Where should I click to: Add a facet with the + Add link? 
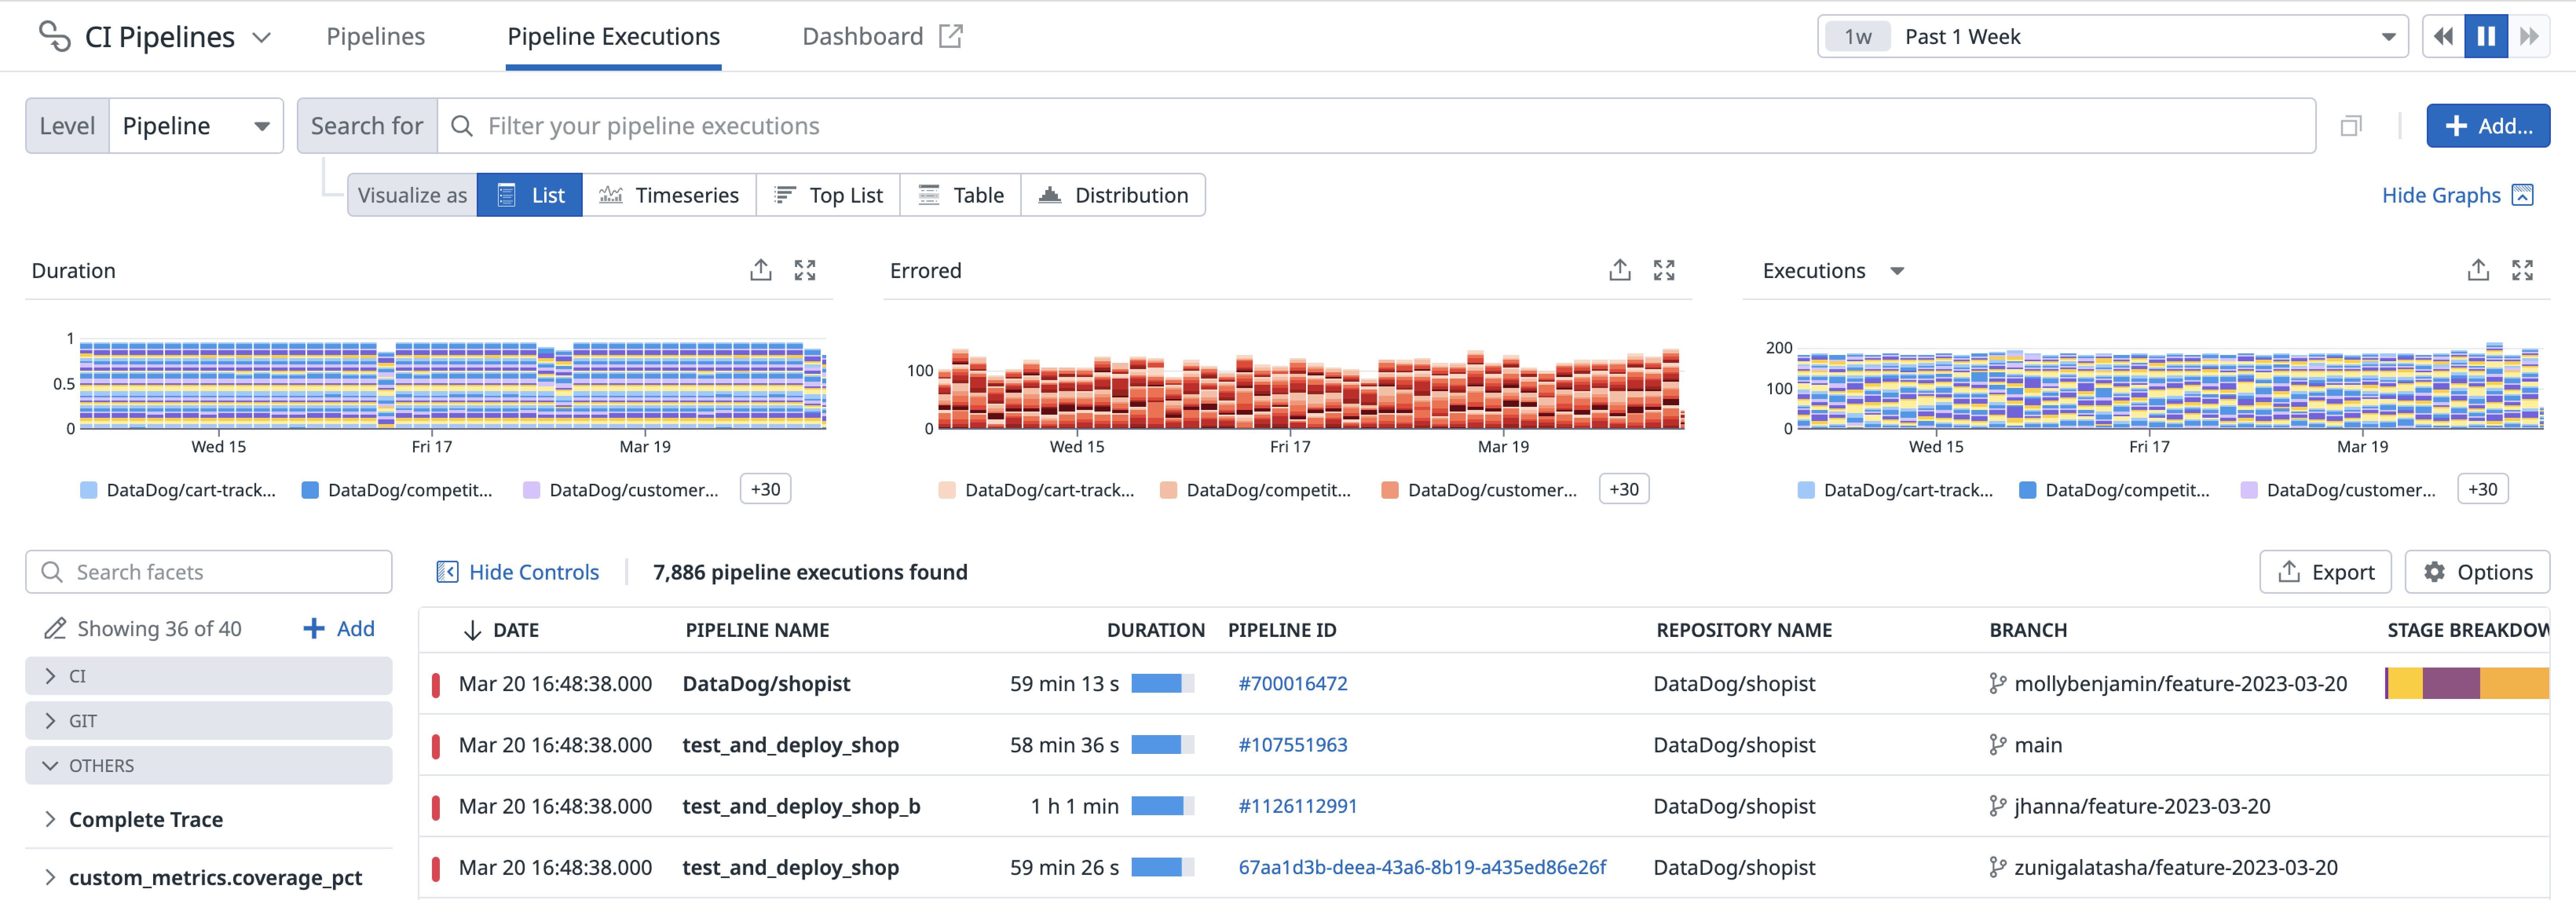pyautogui.click(x=339, y=629)
